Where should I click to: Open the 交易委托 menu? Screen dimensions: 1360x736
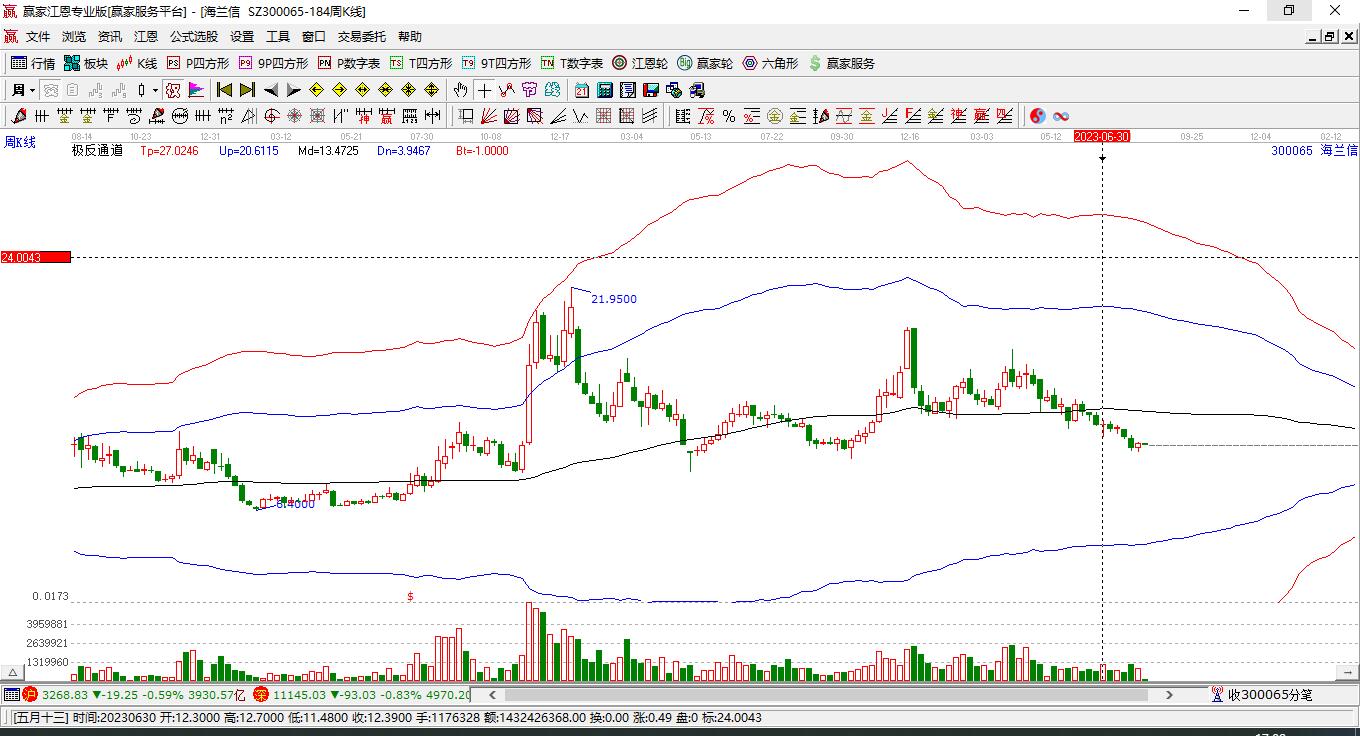362,37
